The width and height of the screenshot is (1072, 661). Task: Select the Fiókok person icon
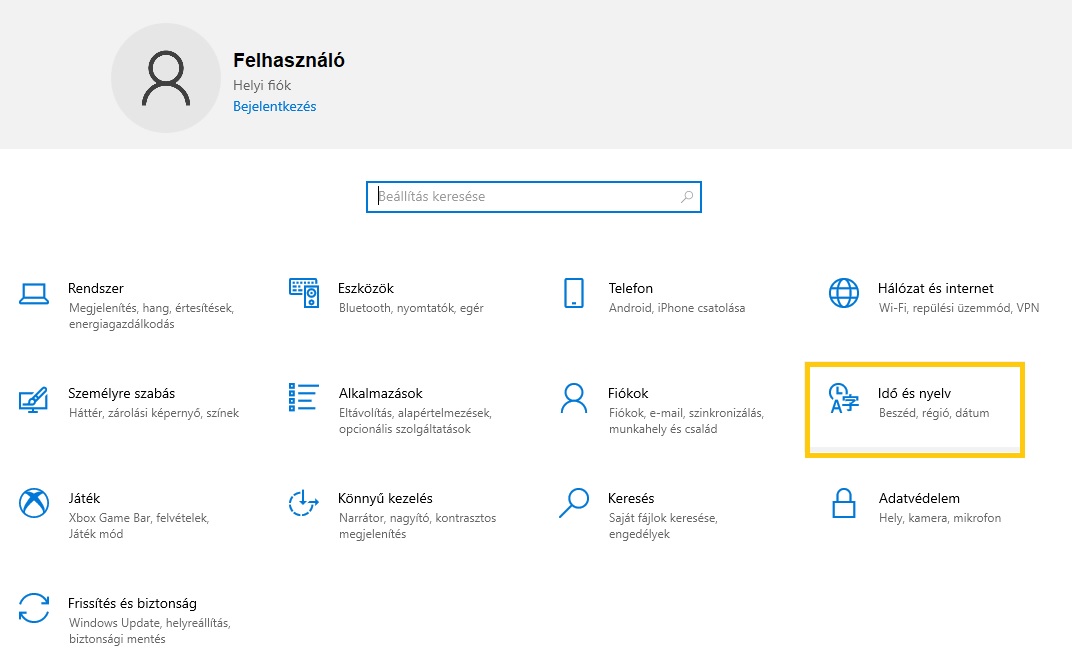(x=573, y=398)
